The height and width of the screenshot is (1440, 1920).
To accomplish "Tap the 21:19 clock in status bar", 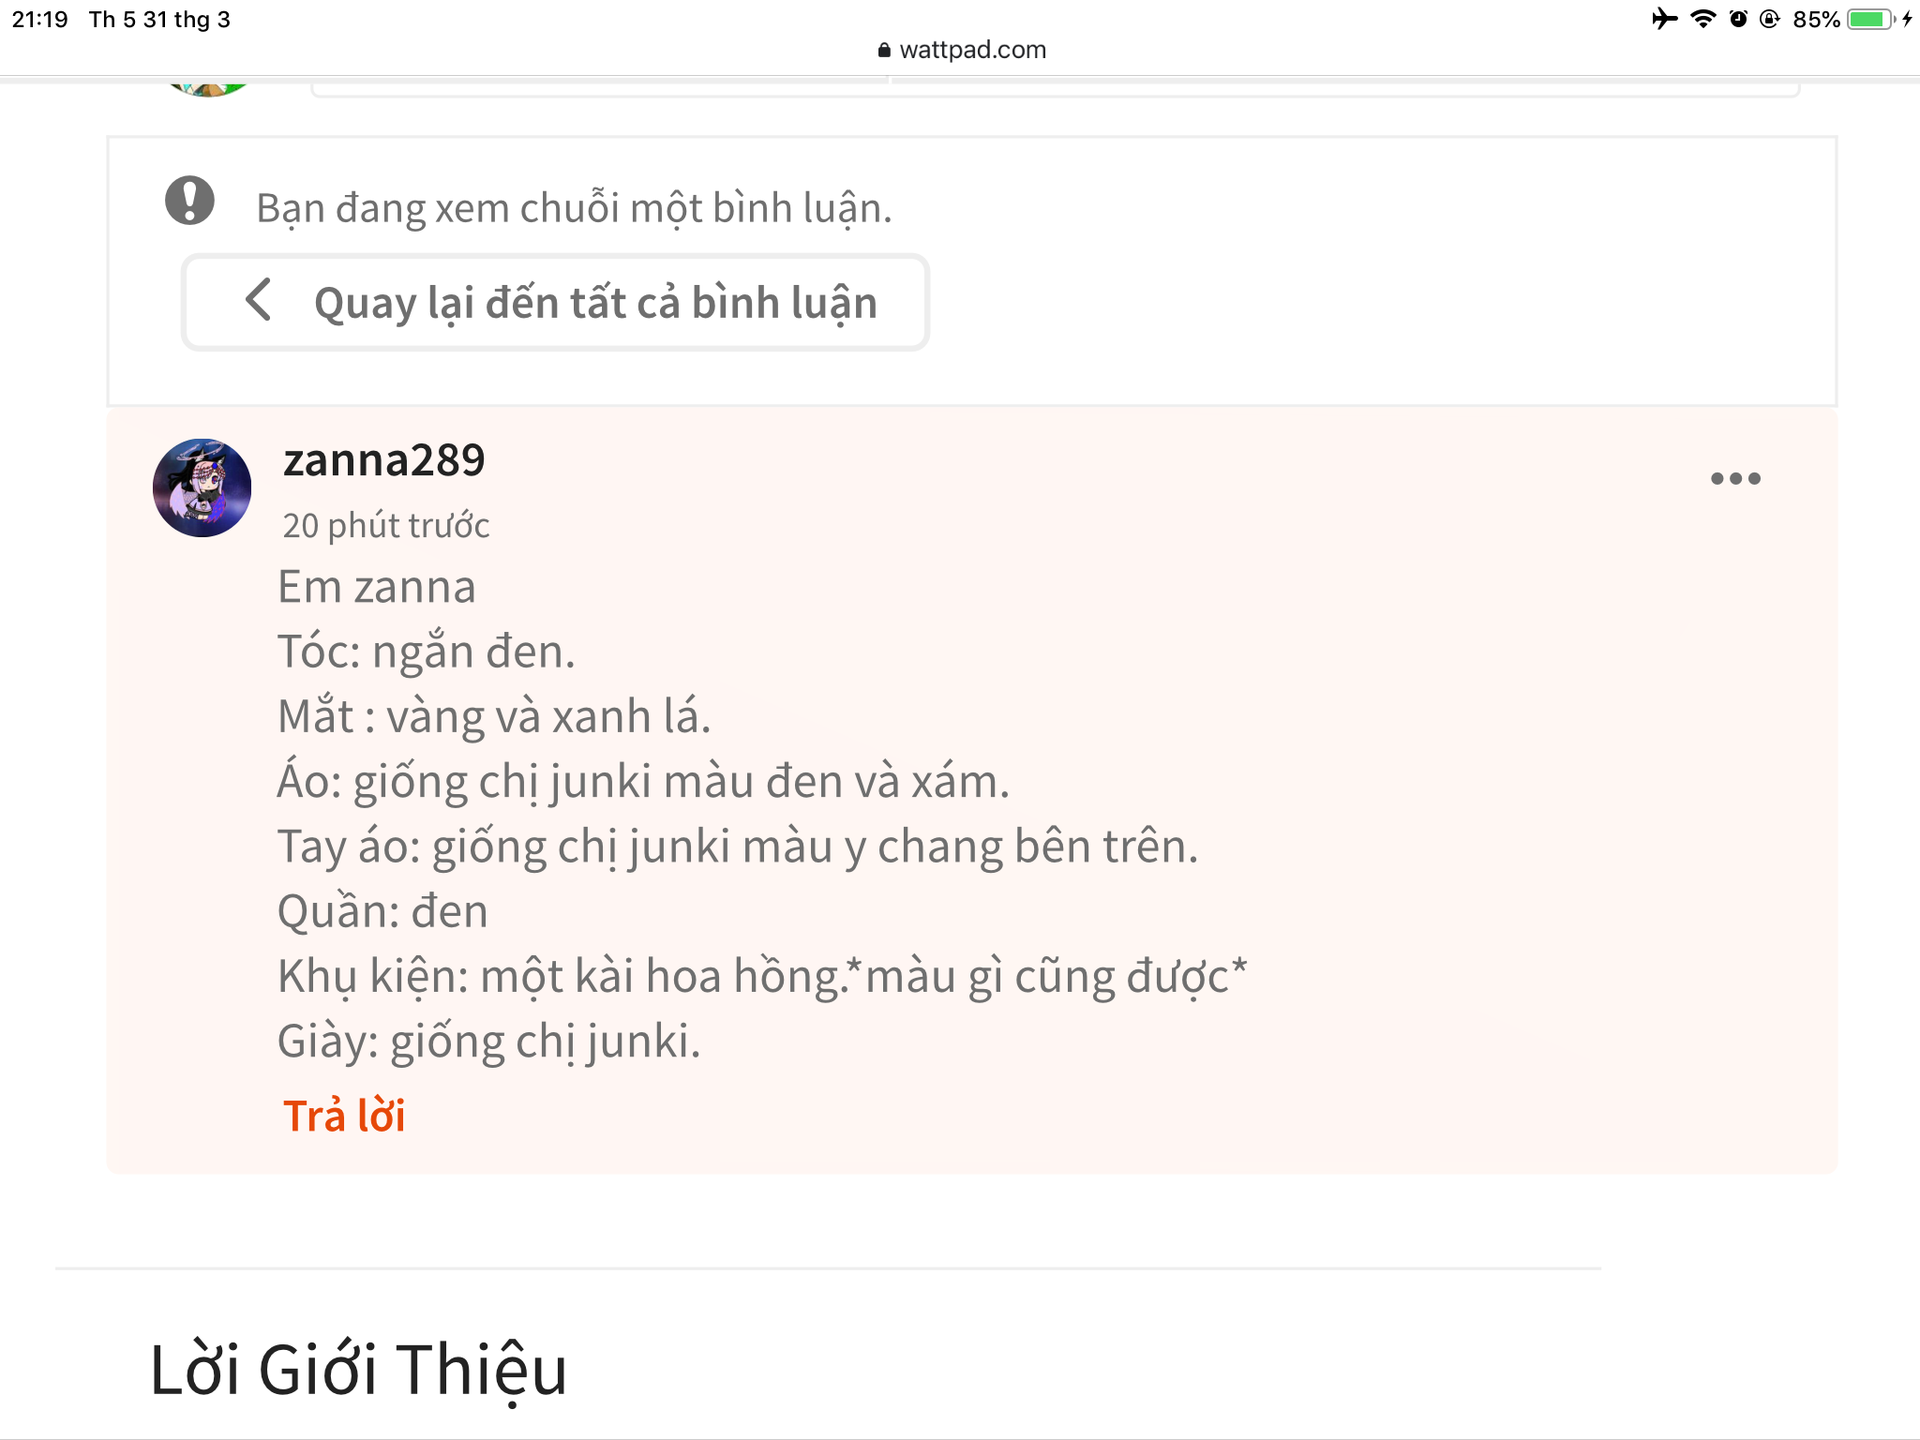I will (40, 20).
